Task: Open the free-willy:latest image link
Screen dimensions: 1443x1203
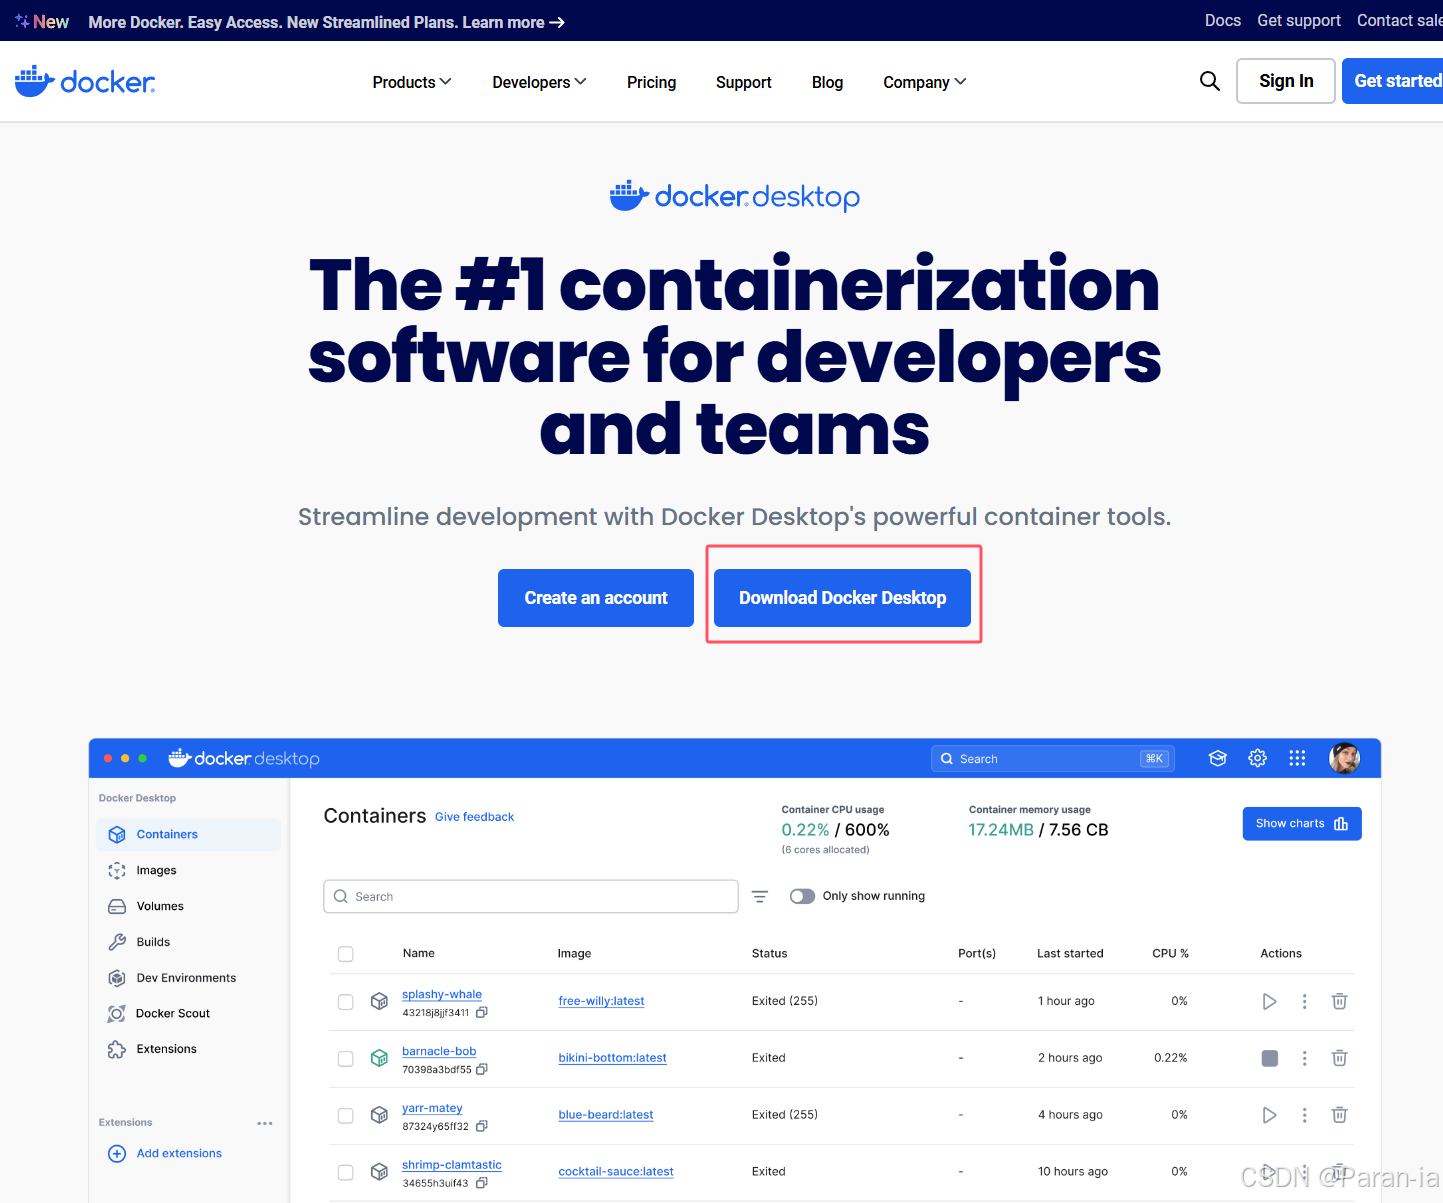Action: pos(601,1001)
